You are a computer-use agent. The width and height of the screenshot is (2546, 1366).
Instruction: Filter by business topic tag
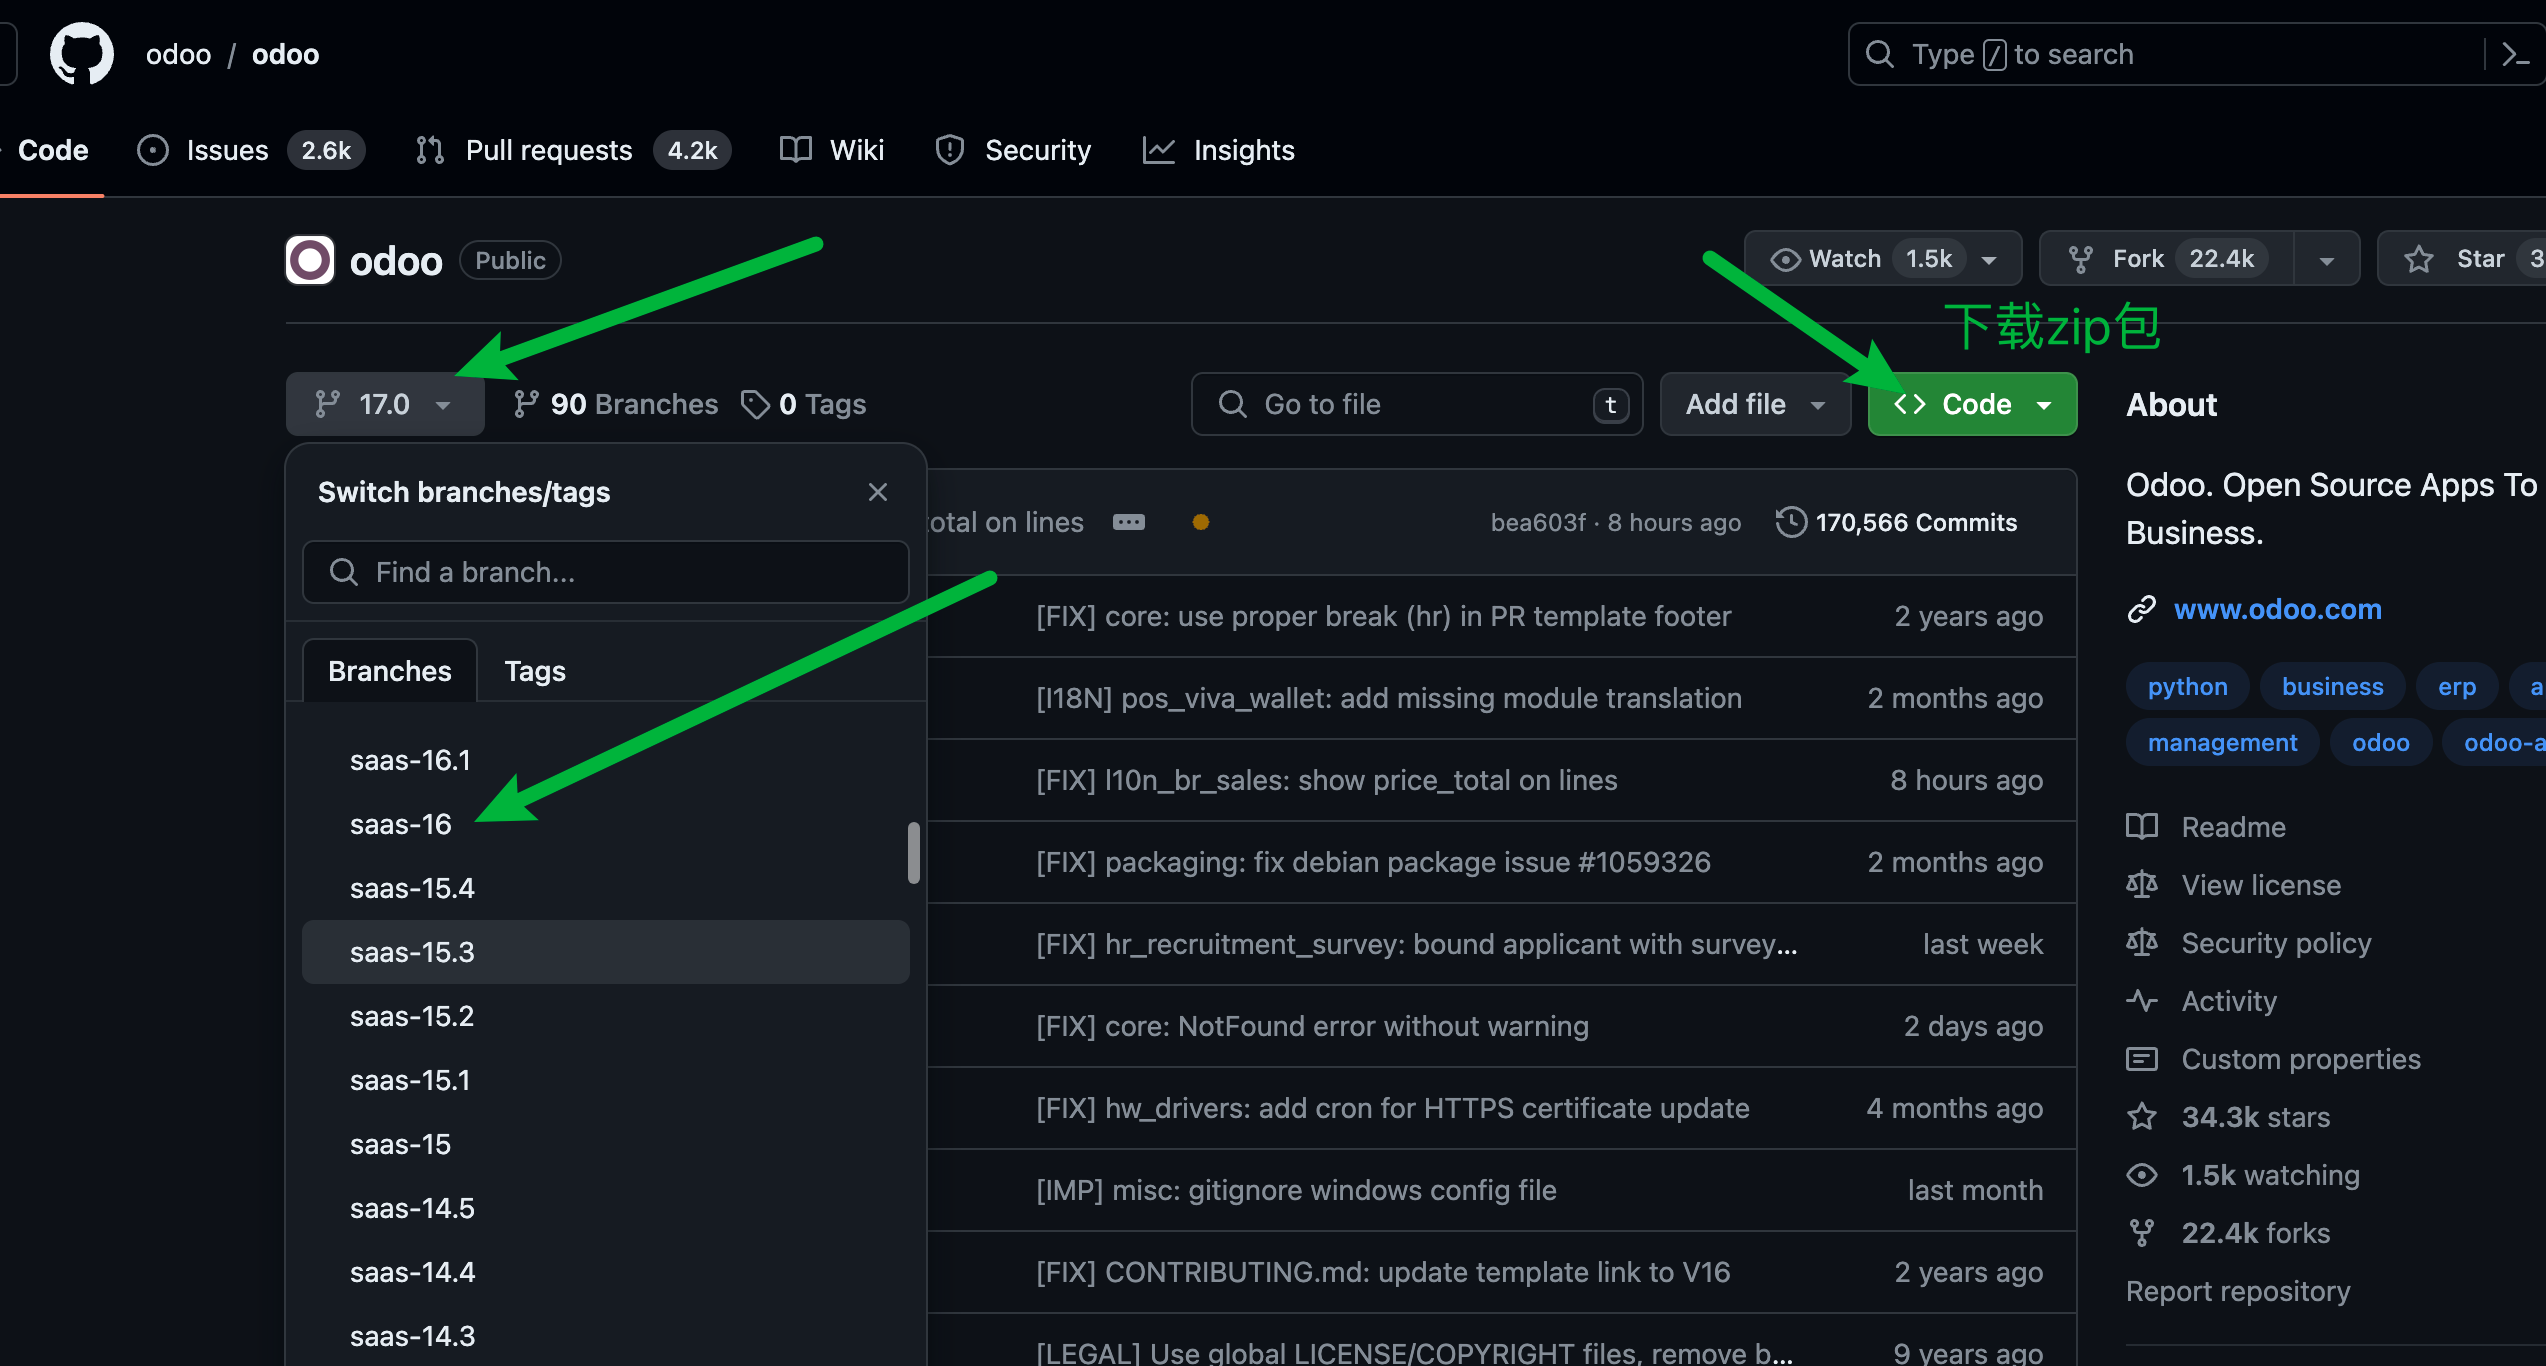pos(2332,686)
